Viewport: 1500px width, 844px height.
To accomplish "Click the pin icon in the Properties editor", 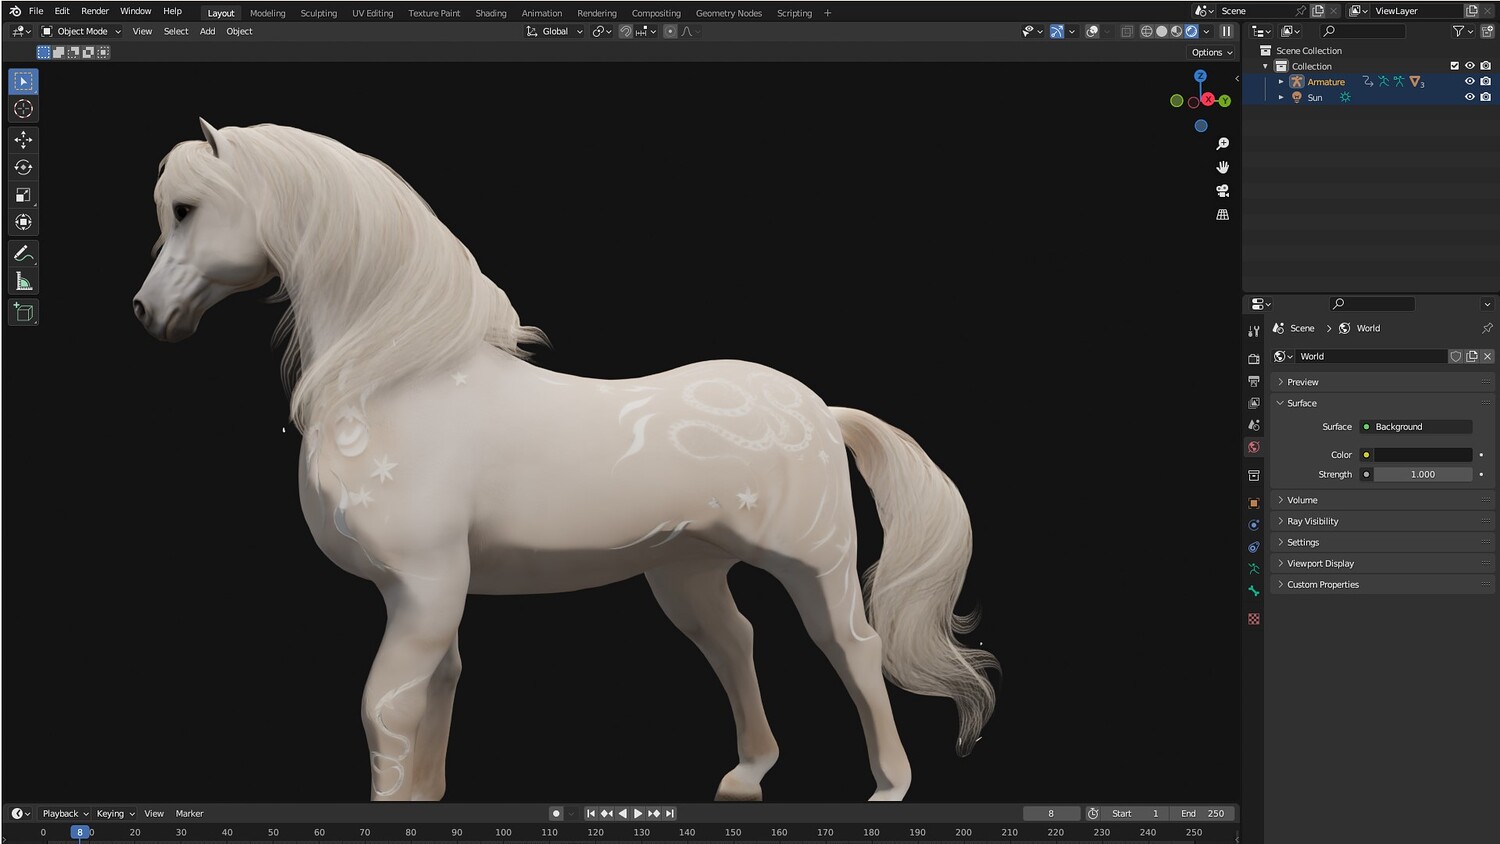I will [x=1487, y=328].
